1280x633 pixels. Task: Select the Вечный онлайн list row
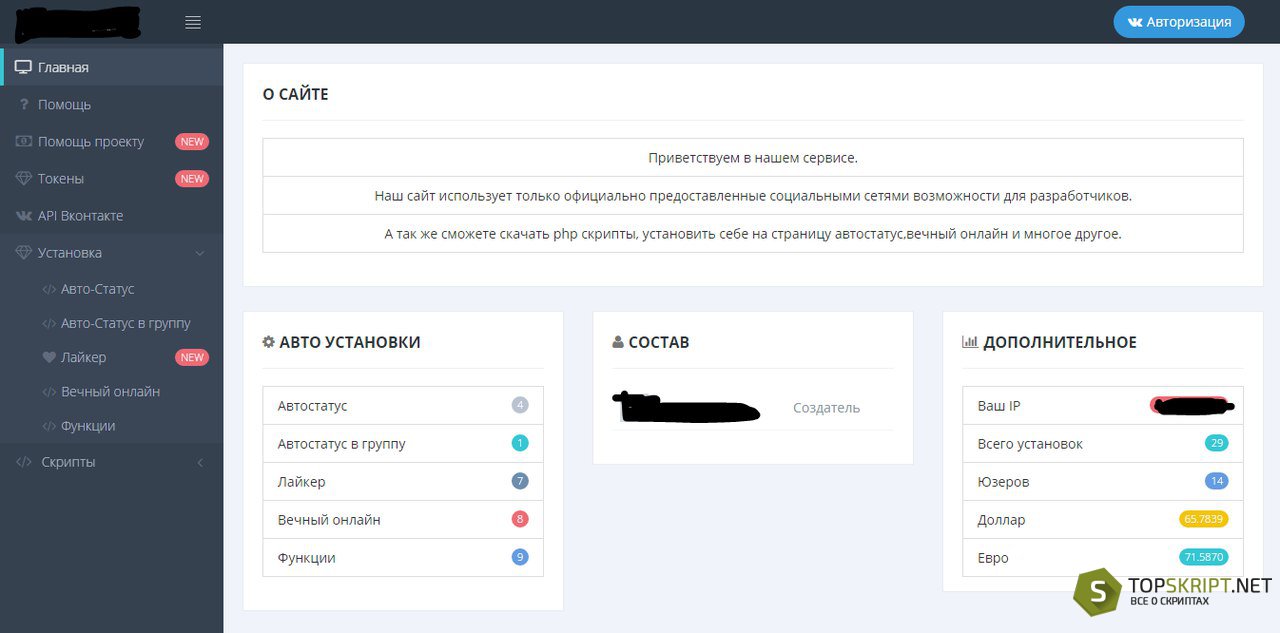pos(403,520)
